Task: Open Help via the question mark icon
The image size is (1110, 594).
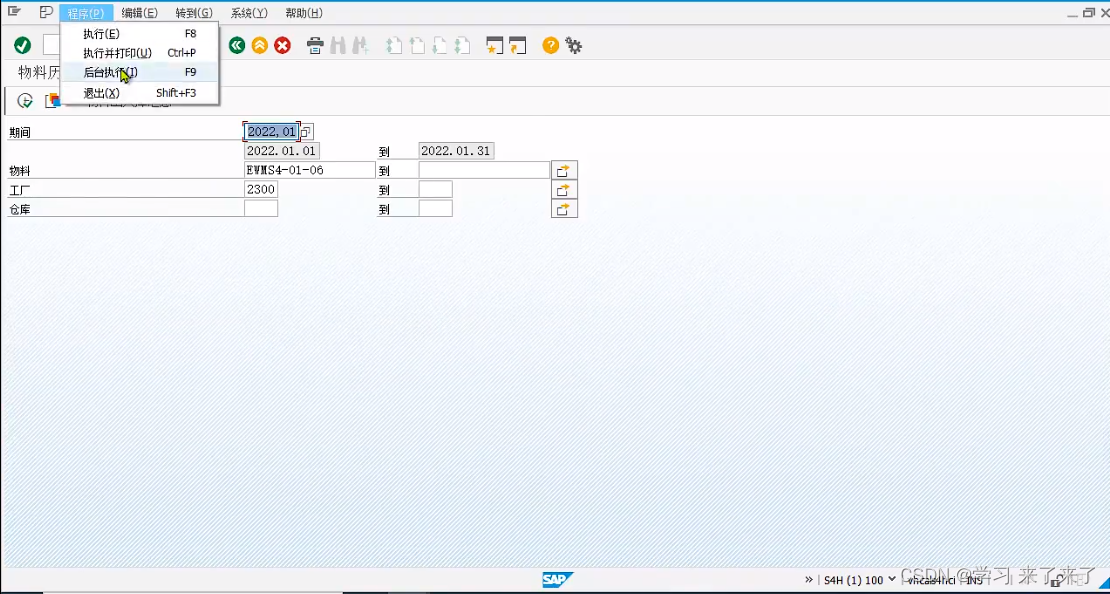Action: 549,45
